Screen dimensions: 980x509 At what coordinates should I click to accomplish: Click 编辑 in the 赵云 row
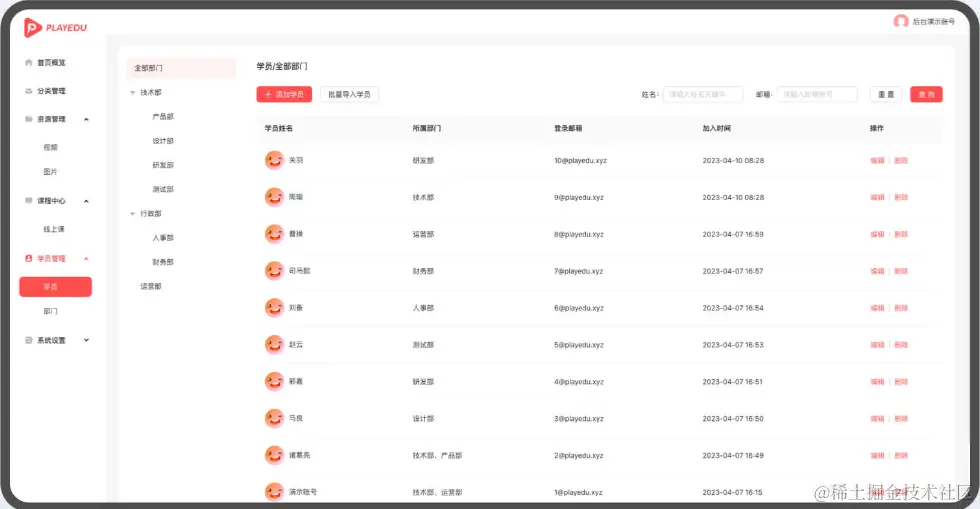(878, 345)
